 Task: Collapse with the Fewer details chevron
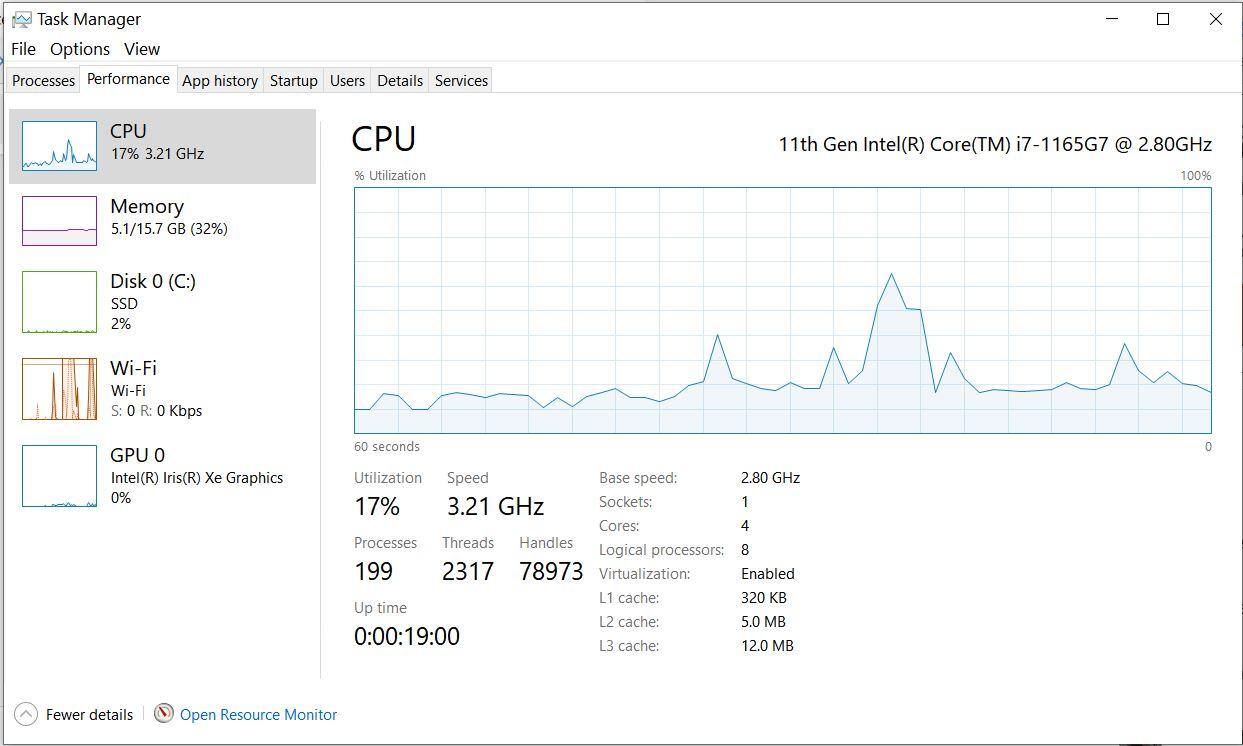(x=27, y=714)
